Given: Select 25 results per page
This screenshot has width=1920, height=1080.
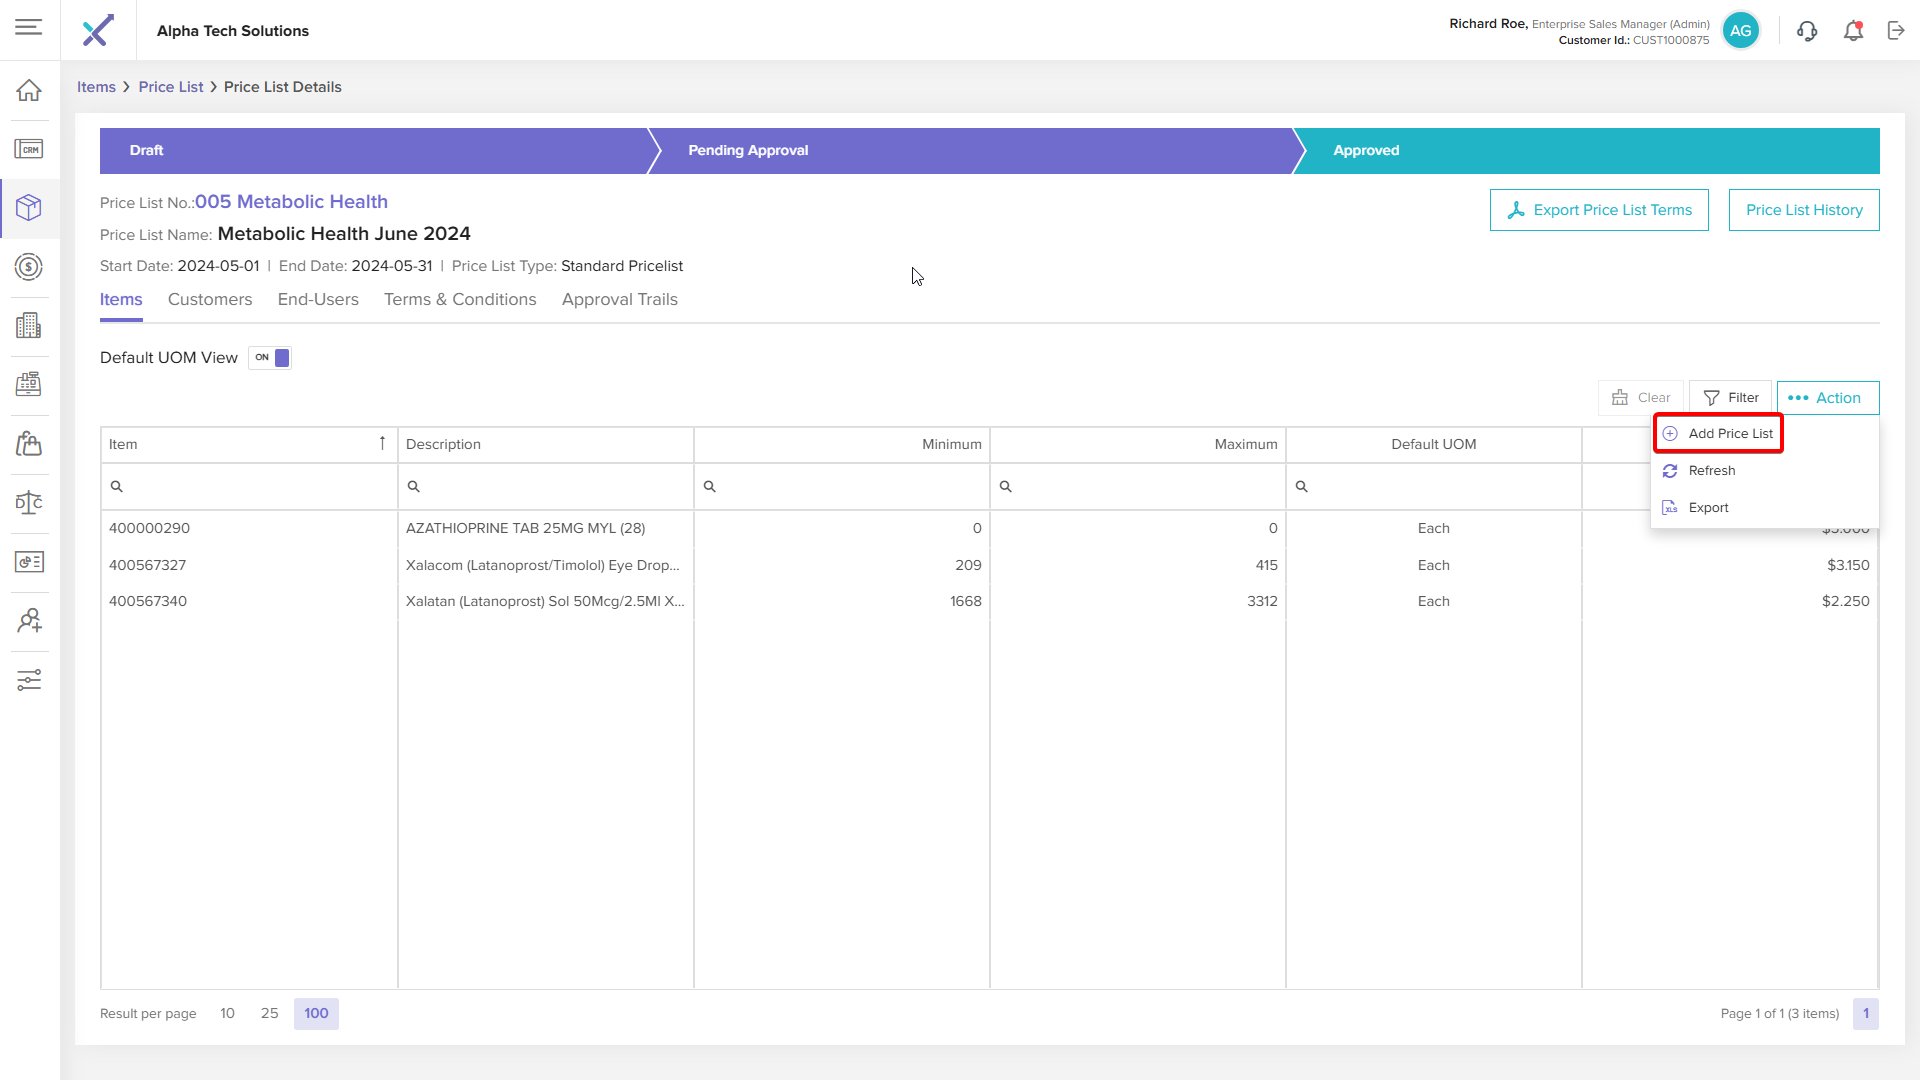Looking at the screenshot, I should [269, 1013].
